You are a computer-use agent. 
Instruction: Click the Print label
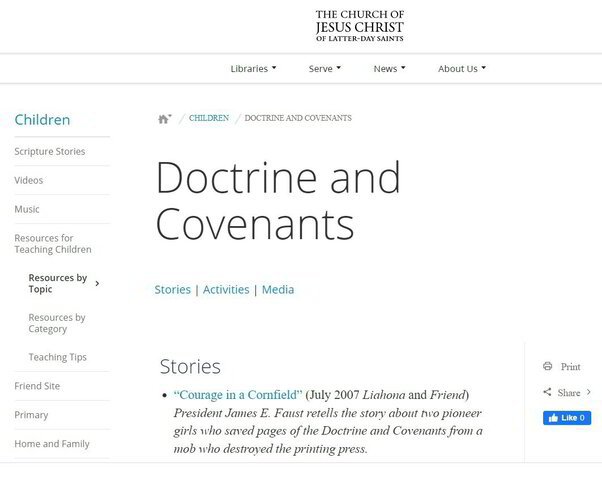coord(571,367)
